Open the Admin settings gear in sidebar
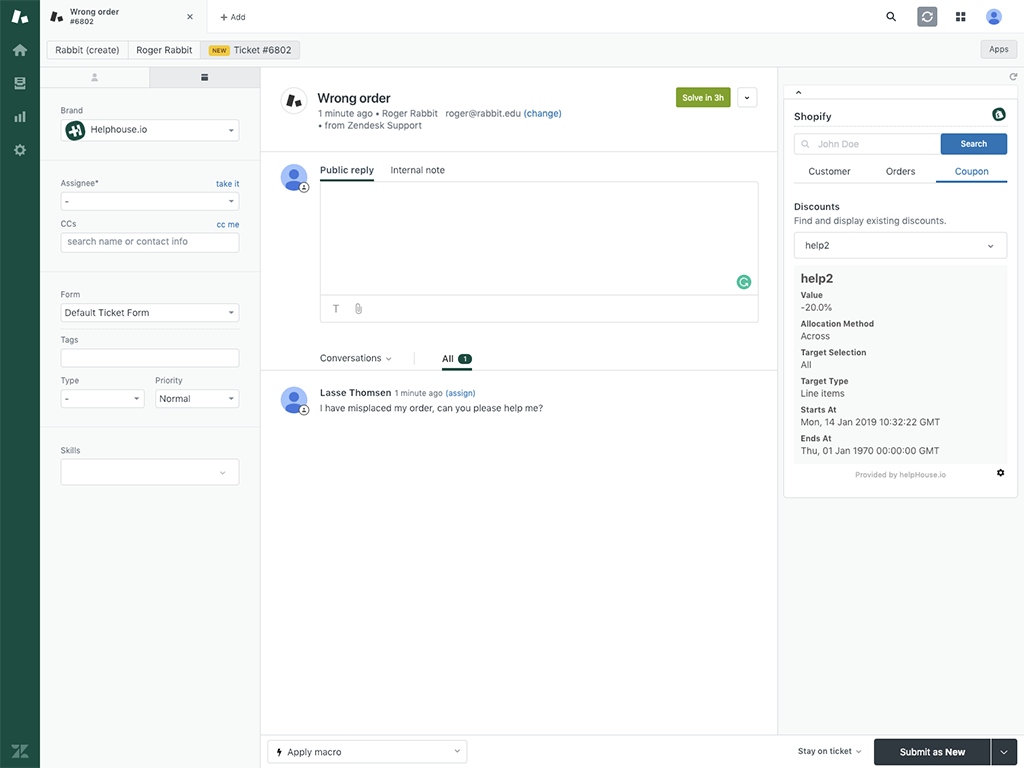1024x768 pixels. [x=19, y=149]
